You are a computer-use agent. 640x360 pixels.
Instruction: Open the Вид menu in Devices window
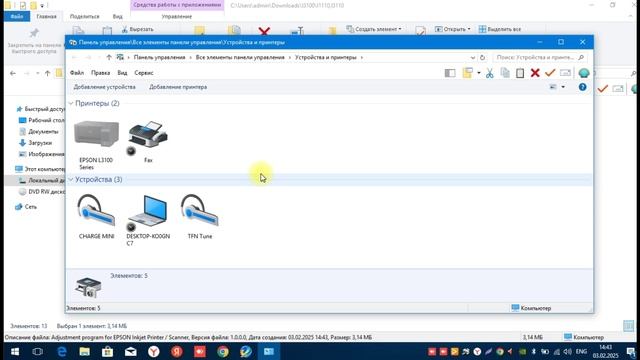[122, 73]
